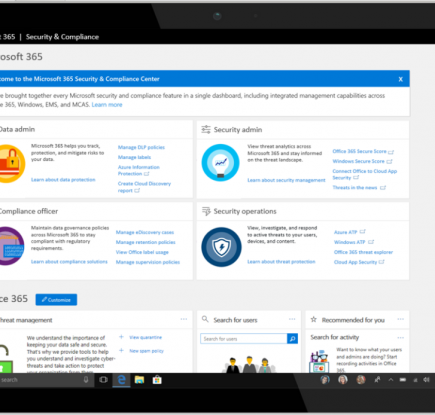This screenshot has height=415, width=435.
Task: Open Threat management card more options
Action: (184, 319)
